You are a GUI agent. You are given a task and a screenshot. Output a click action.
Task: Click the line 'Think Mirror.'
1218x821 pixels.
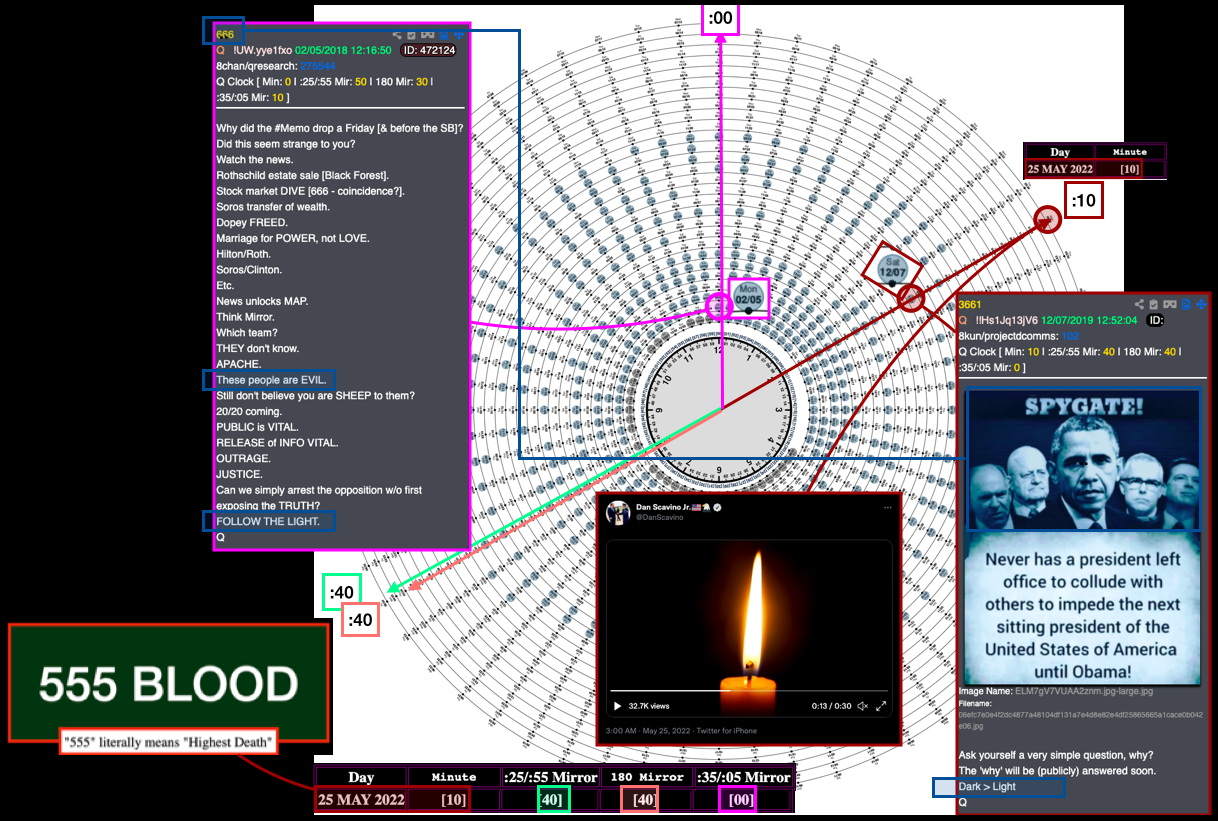pos(245,317)
